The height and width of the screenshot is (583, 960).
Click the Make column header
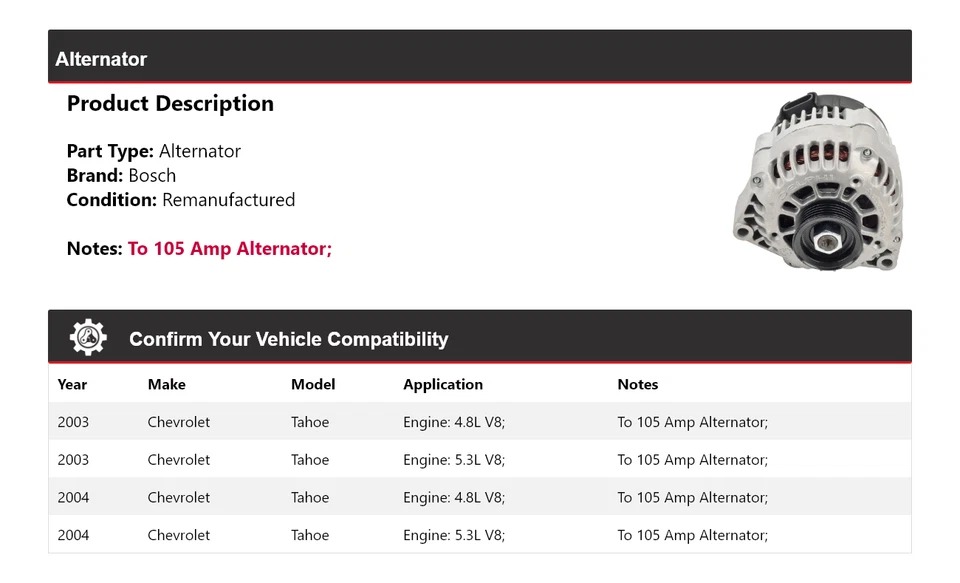(x=166, y=384)
